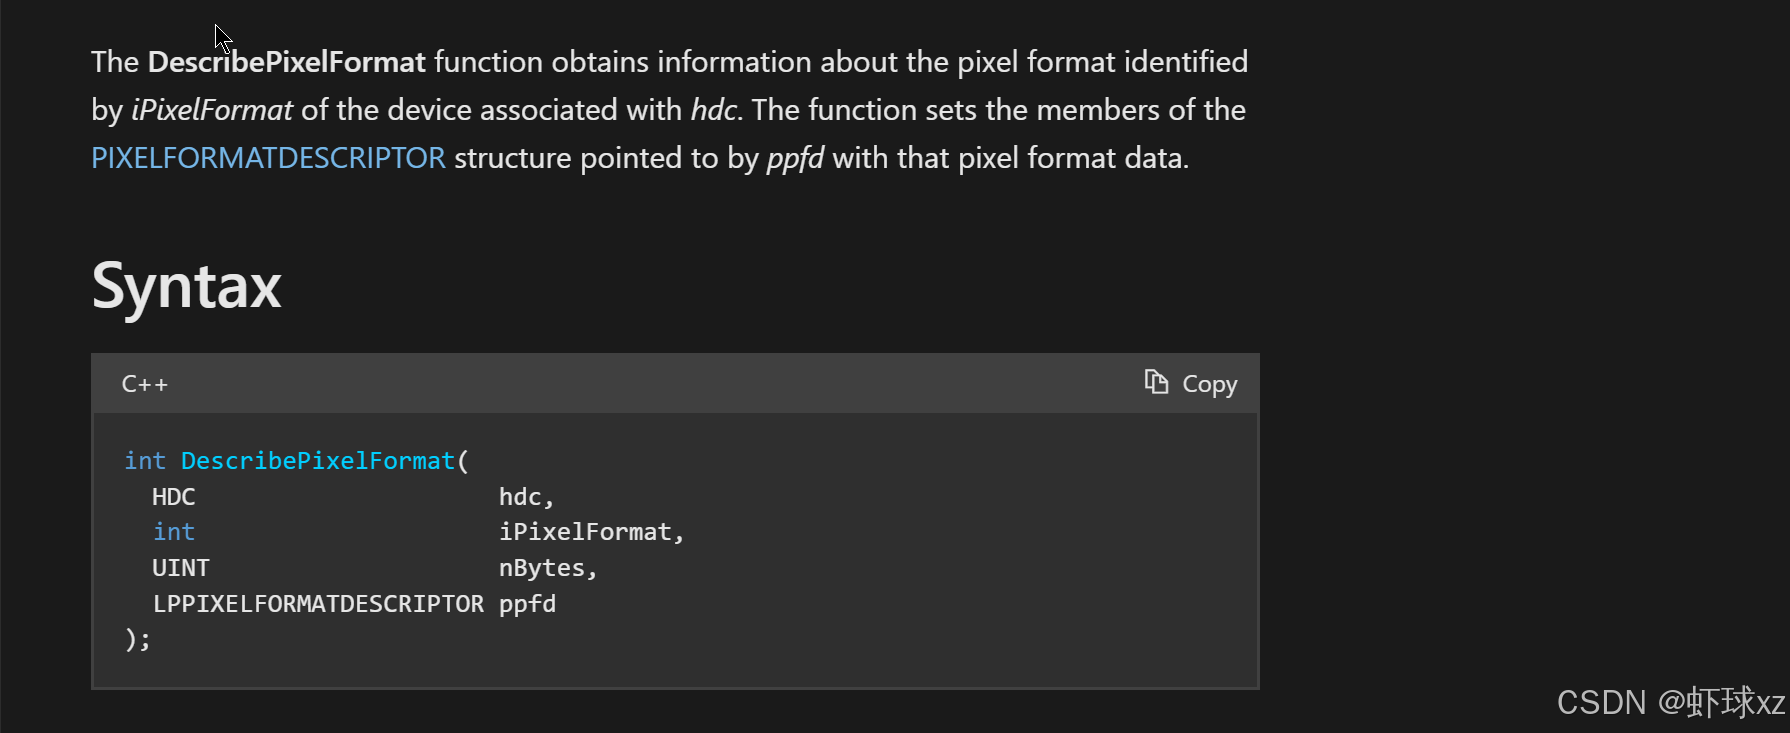The width and height of the screenshot is (1790, 733).
Task: Click the C++ language label
Action: (x=145, y=384)
